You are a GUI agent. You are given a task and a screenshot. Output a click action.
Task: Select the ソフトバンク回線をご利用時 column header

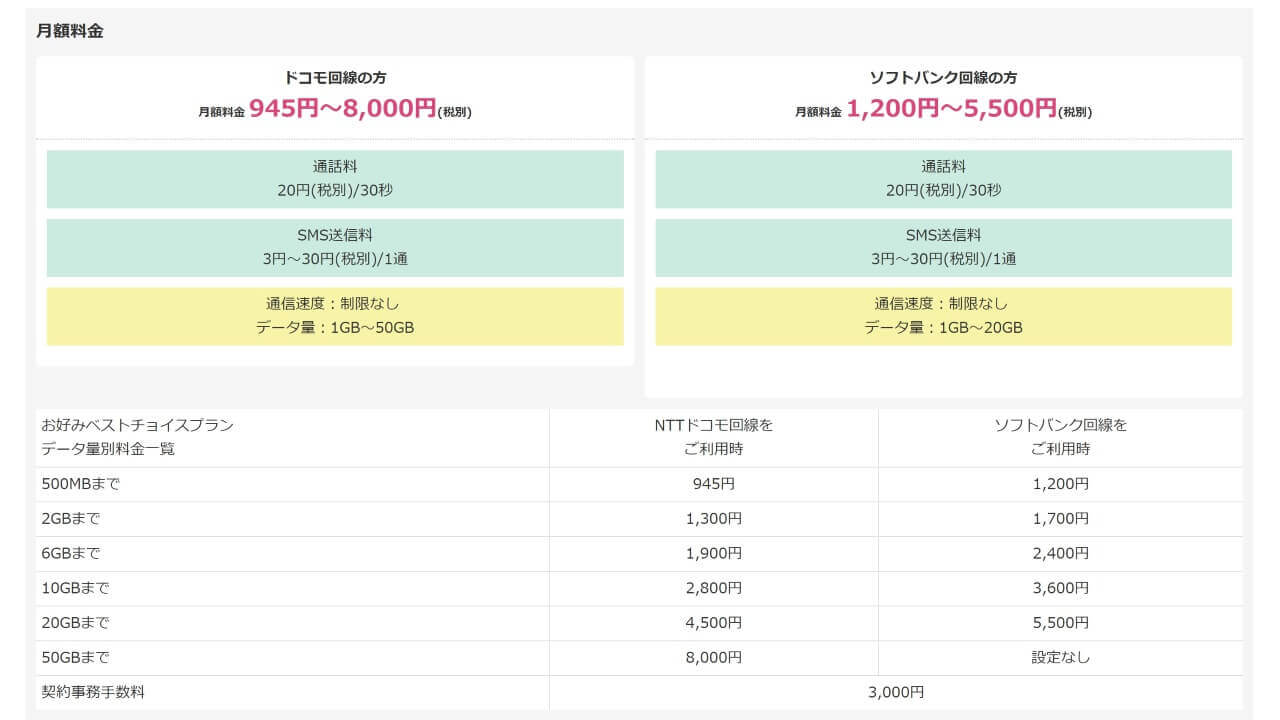(1060, 437)
